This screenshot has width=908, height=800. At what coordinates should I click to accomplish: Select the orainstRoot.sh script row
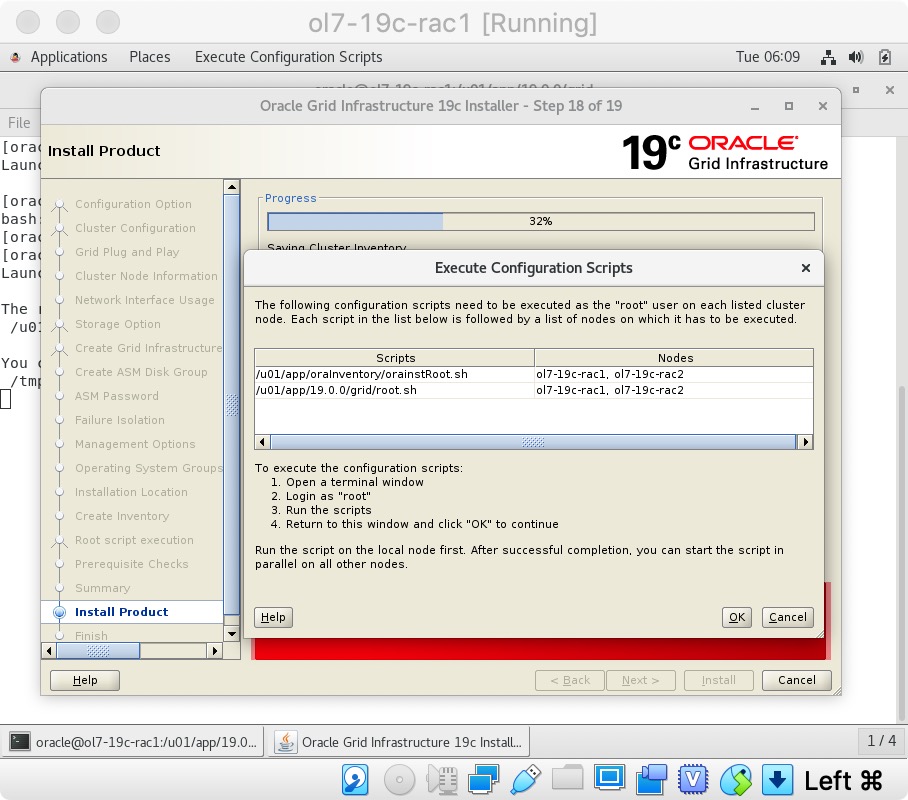click(533, 374)
